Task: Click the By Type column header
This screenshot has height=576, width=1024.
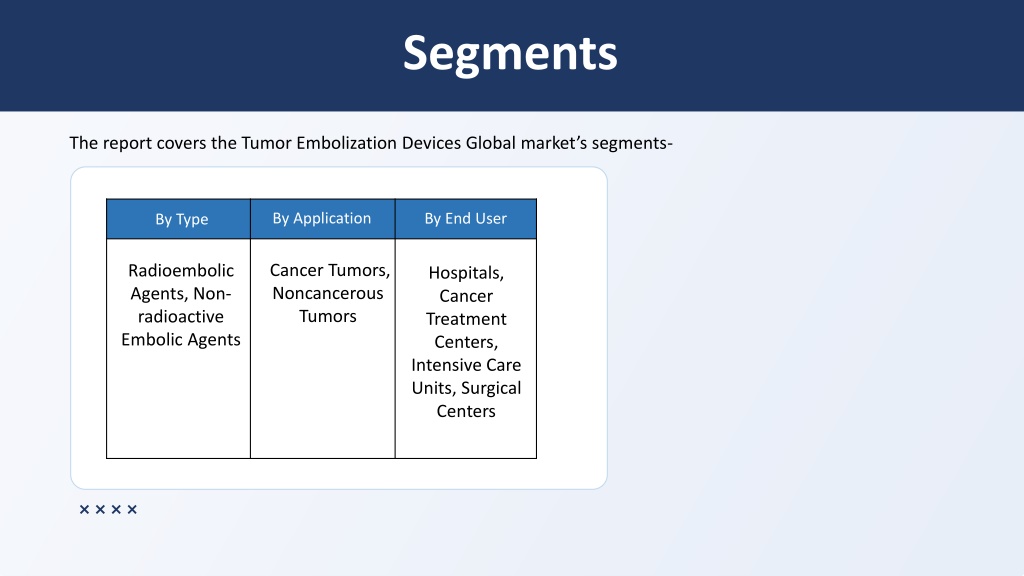Action: click(178, 219)
